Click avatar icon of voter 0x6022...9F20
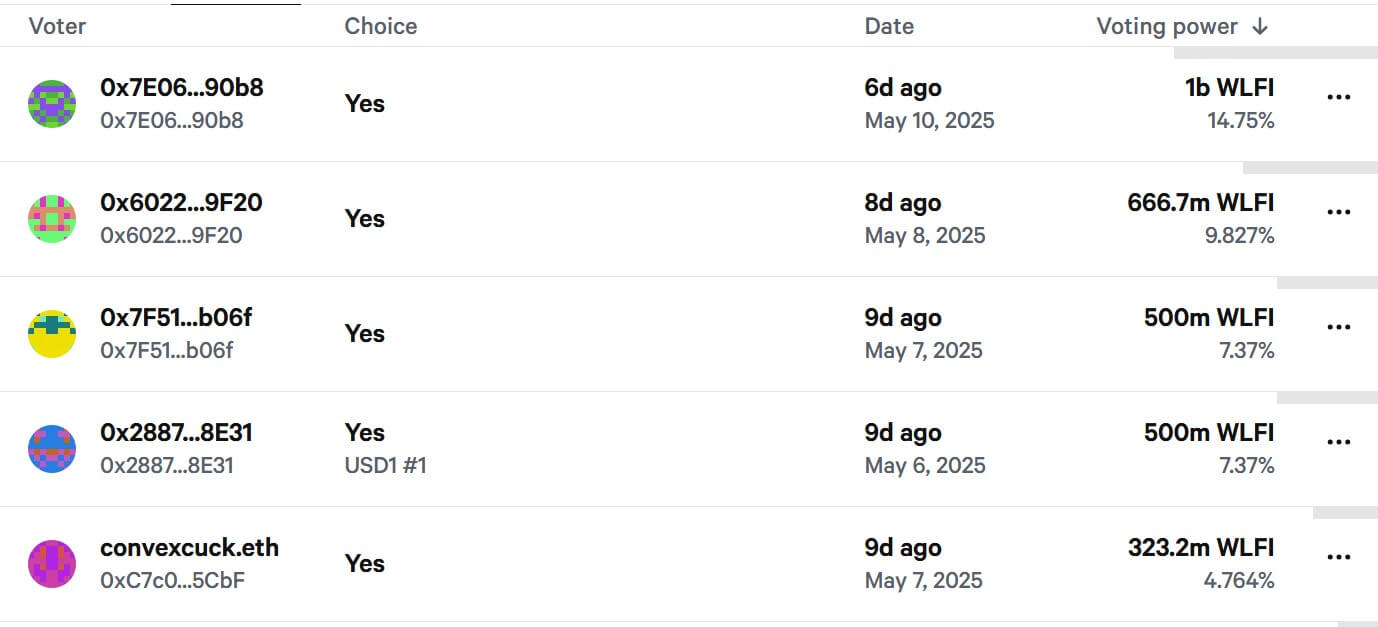 52,219
